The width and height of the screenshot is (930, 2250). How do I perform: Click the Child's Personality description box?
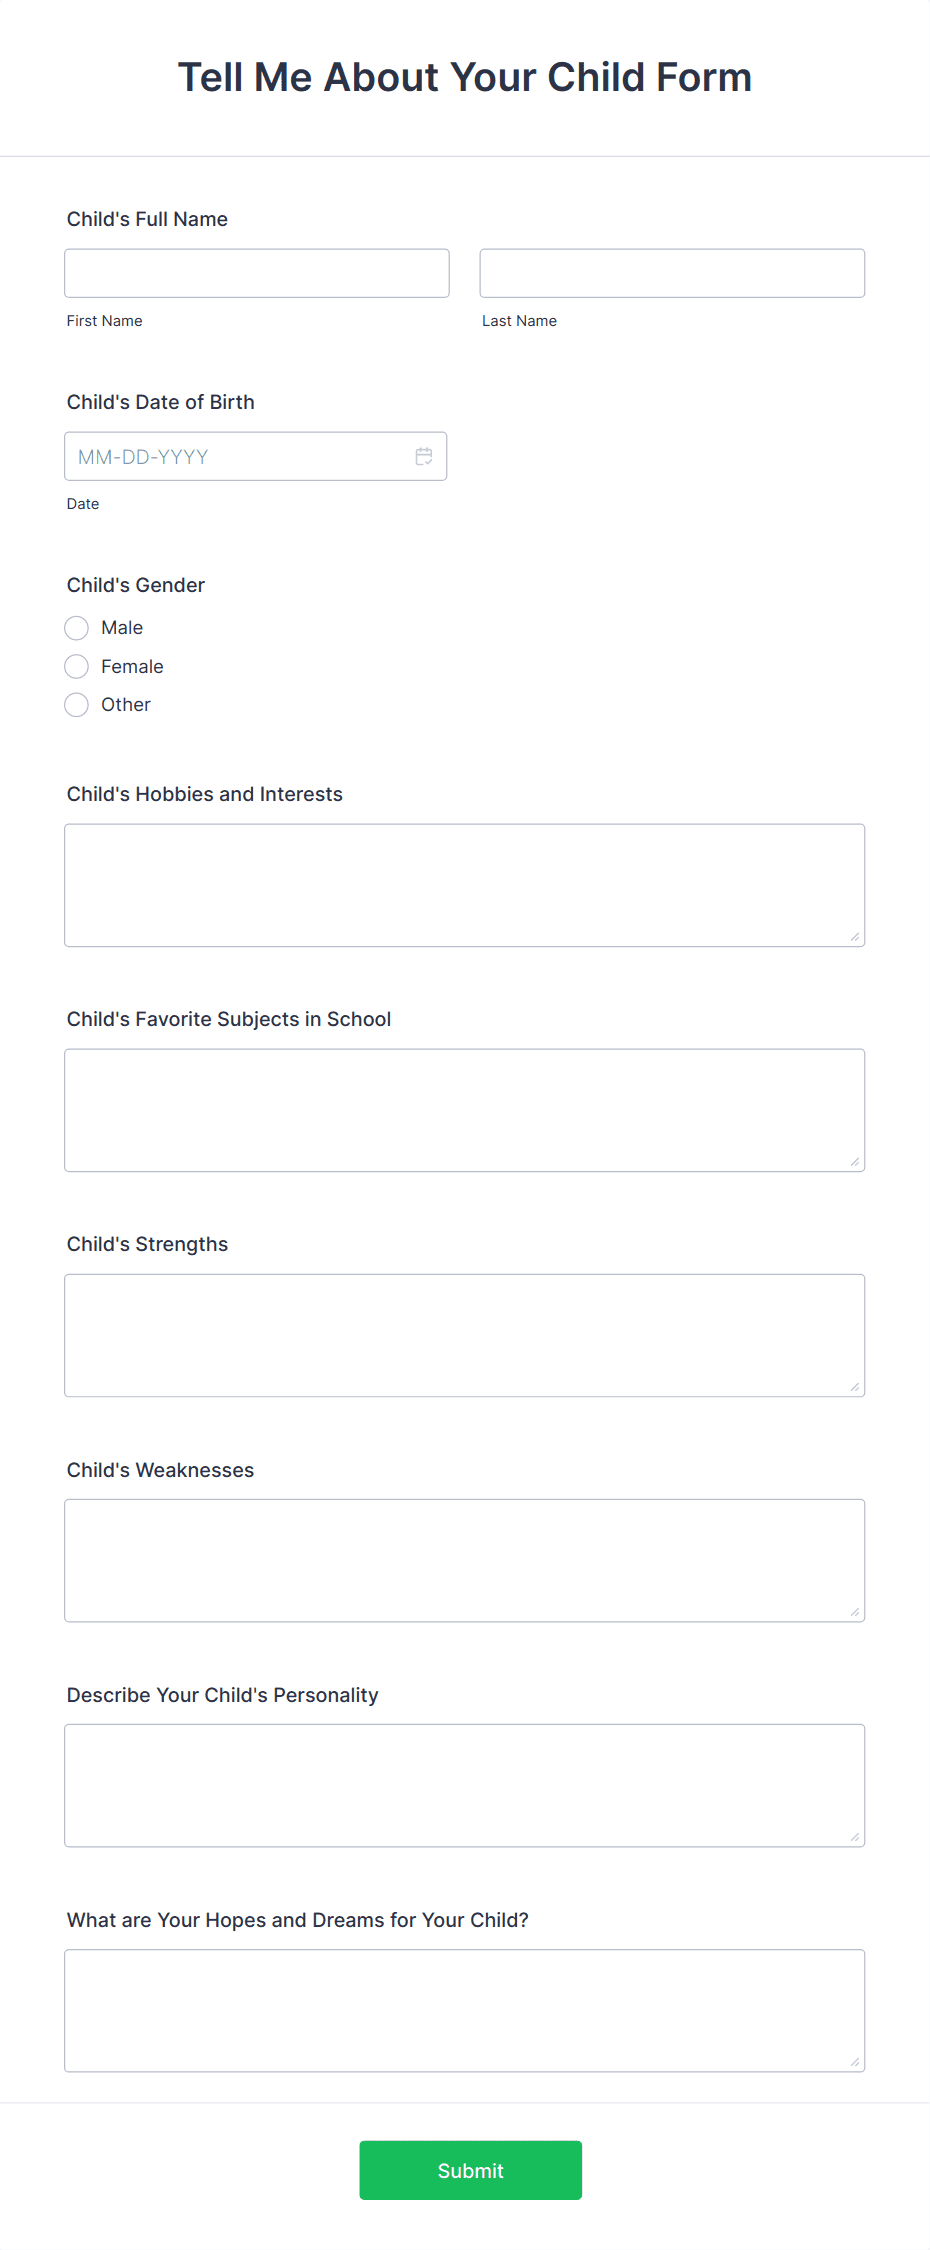tap(464, 1785)
